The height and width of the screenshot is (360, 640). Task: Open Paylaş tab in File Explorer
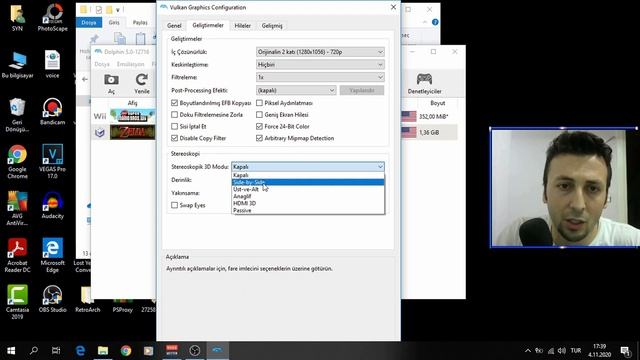[140, 22]
